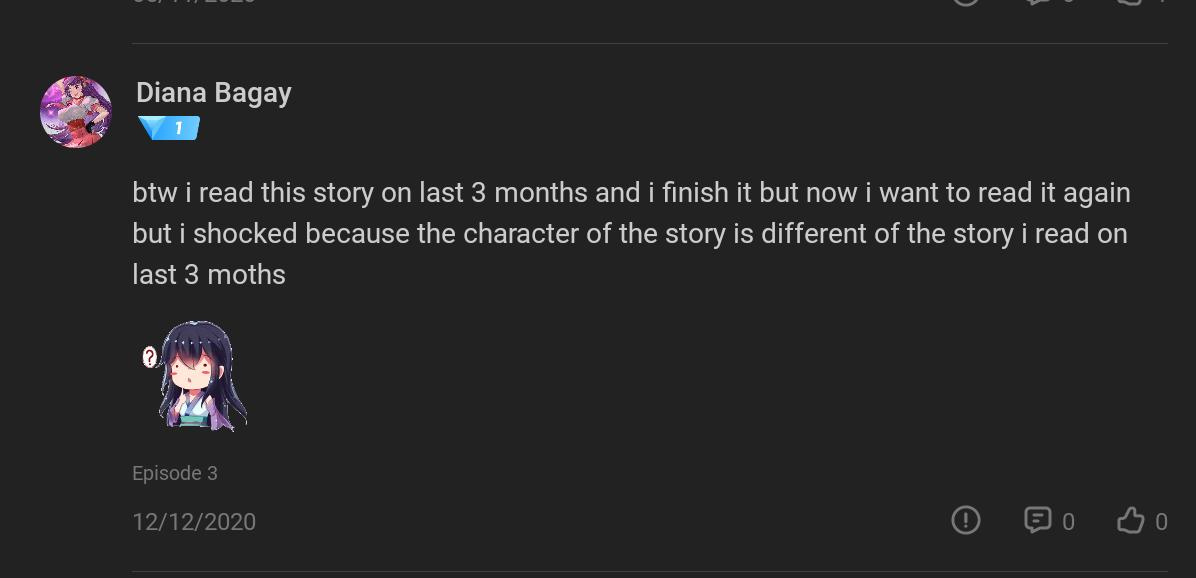
Task: Click the cut-off report icon at top
Action: 965,2
